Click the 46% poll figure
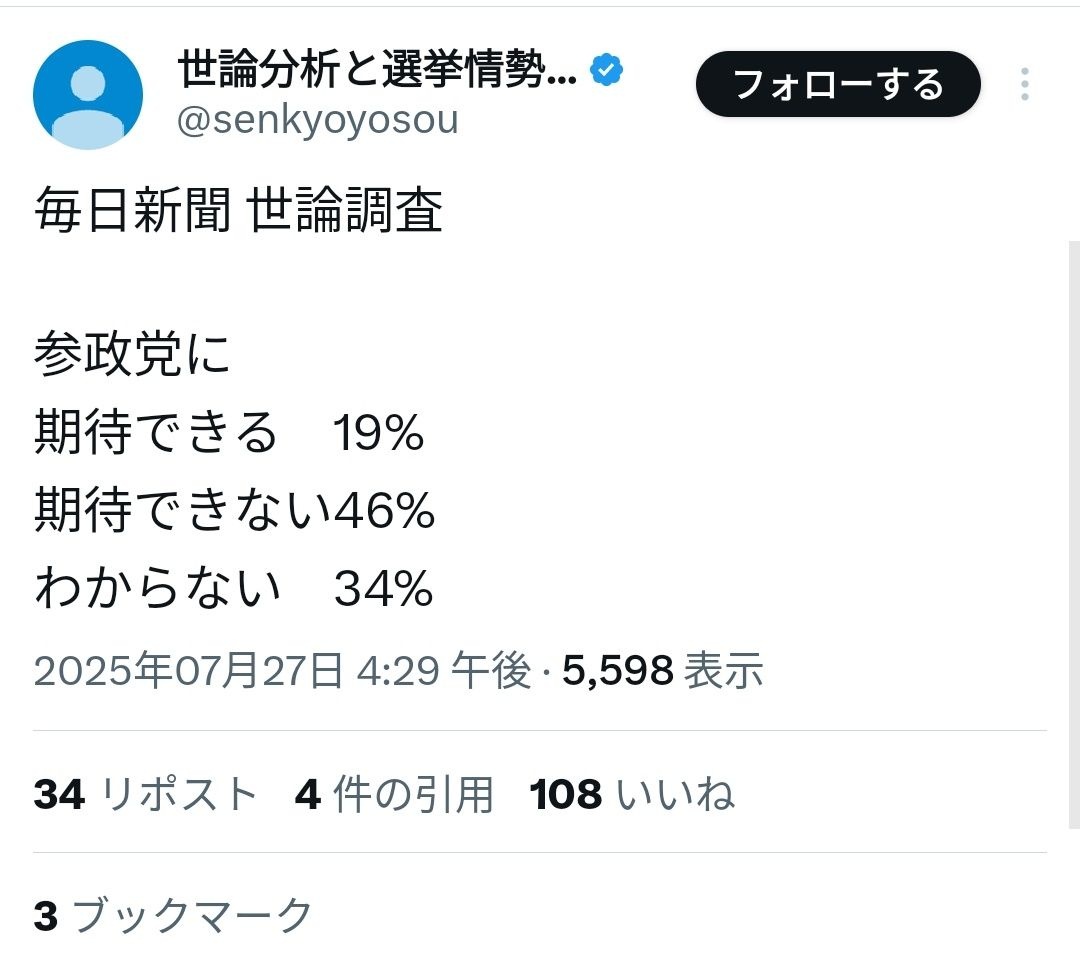Image resolution: width=1080 pixels, height=969 pixels. (385, 512)
